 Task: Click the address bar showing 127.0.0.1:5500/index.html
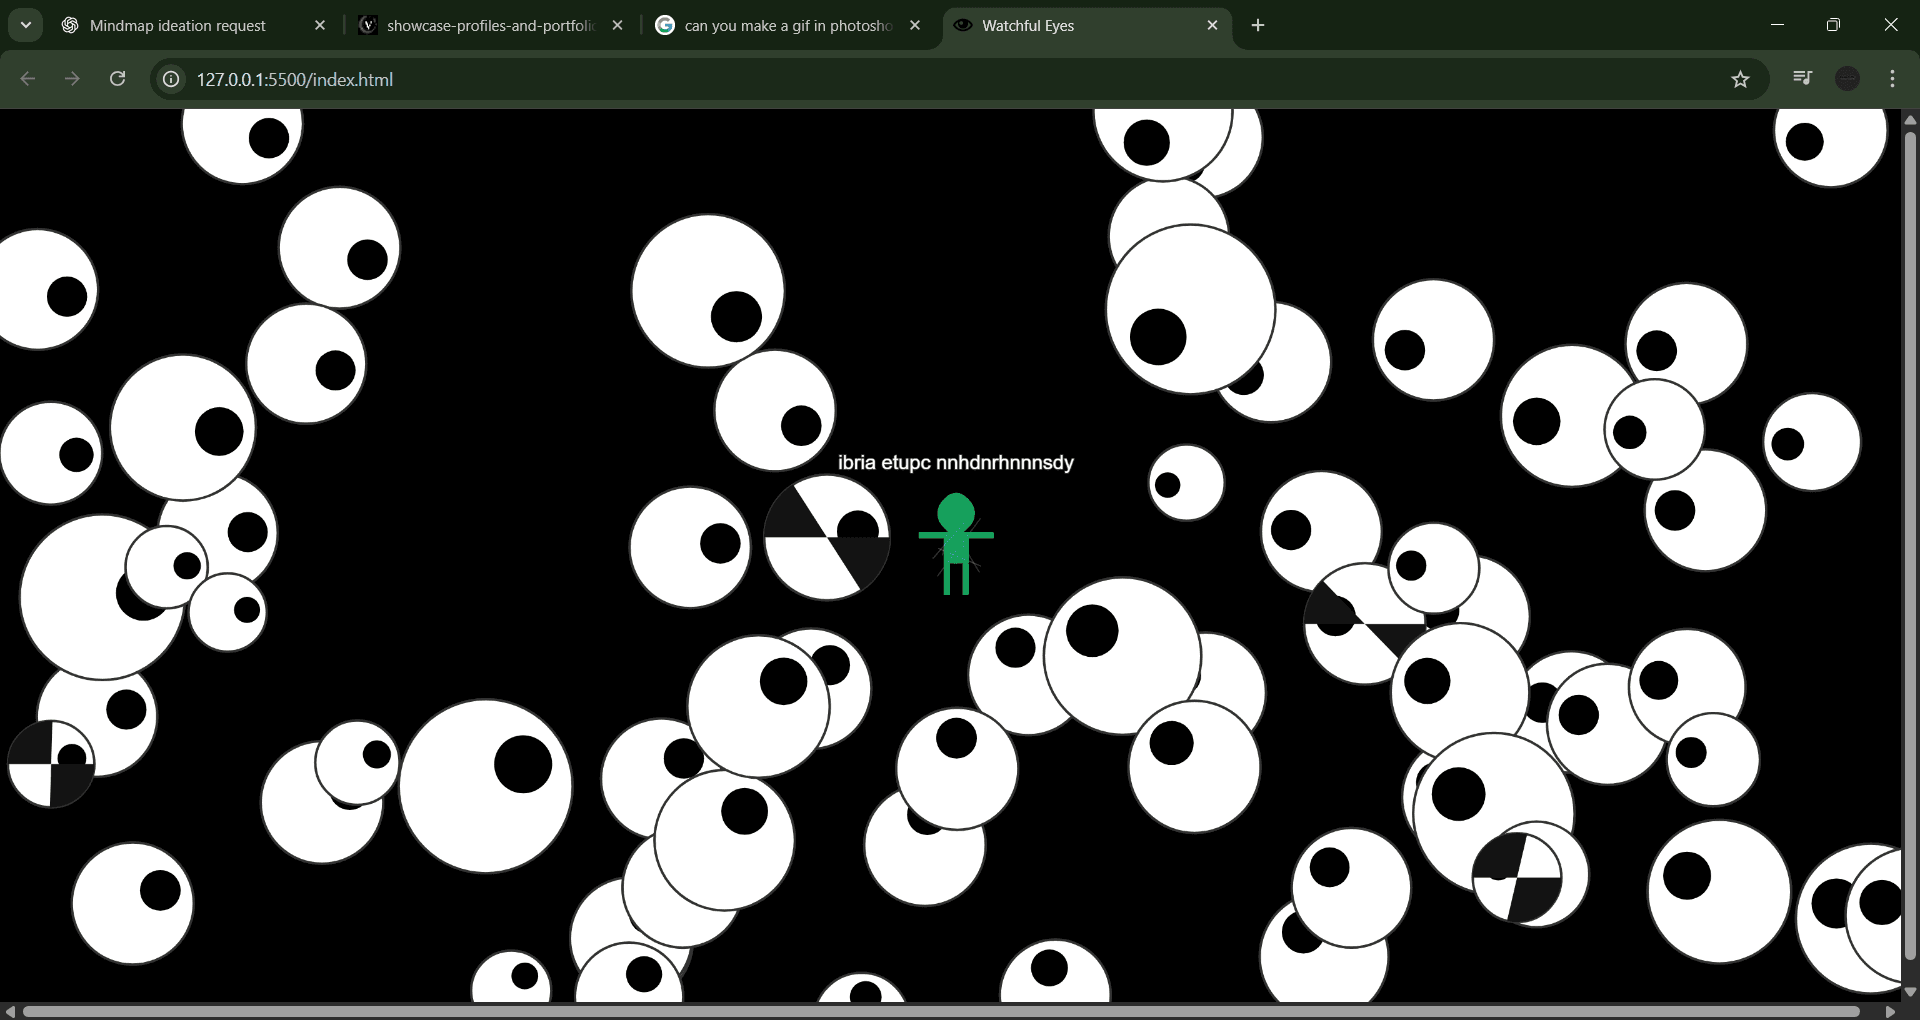(960, 79)
